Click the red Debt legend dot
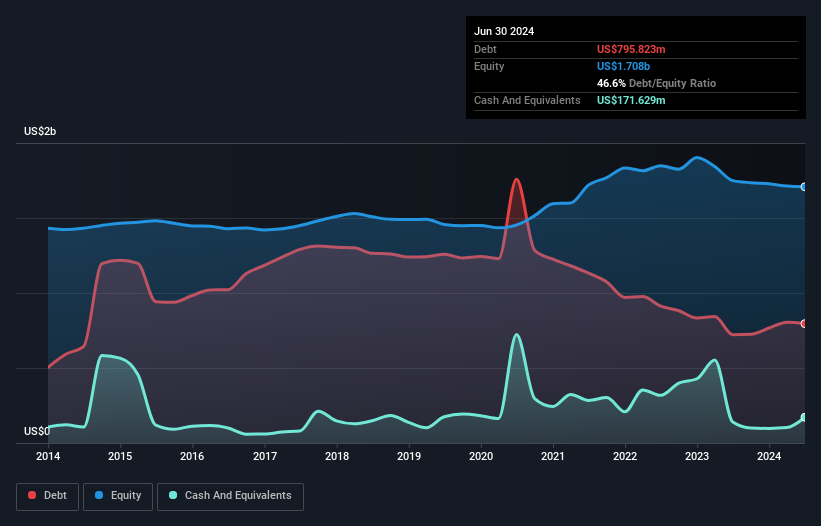Image resolution: width=821 pixels, height=526 pixels. 32,495
